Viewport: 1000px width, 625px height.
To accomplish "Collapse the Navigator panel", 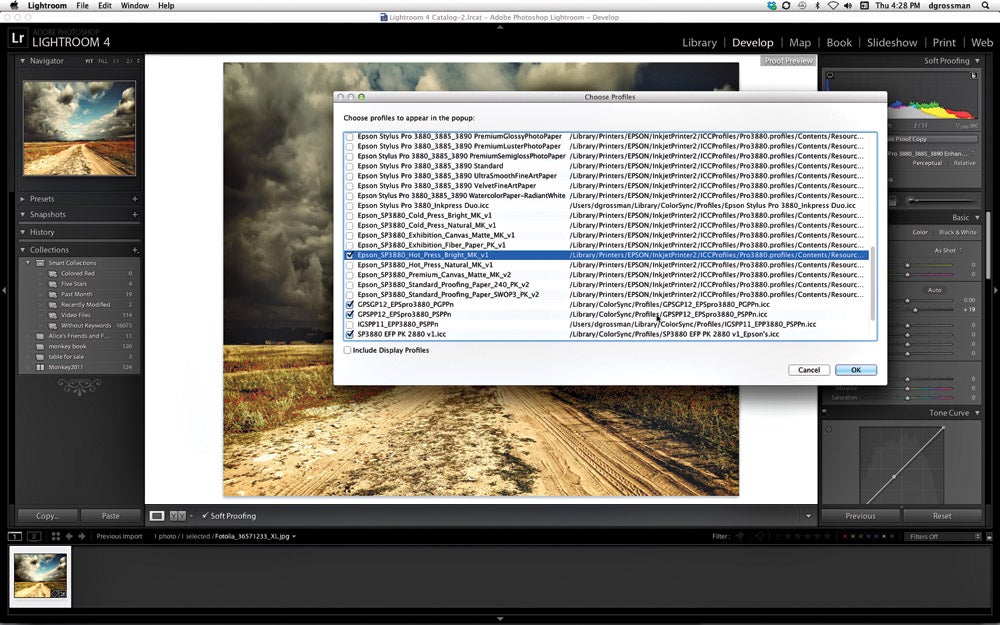I will point(23,61).
